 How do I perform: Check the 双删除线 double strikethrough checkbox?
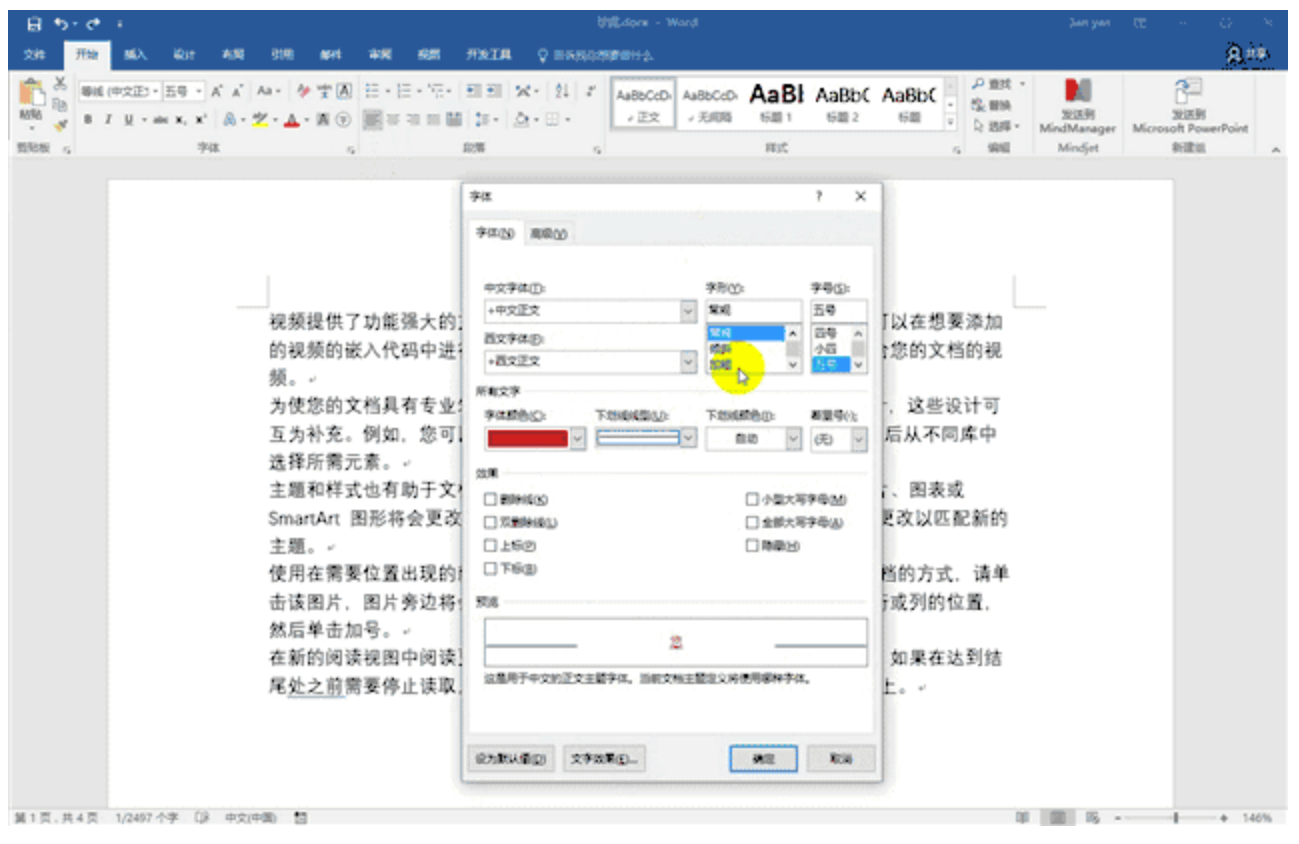(490, 522)
